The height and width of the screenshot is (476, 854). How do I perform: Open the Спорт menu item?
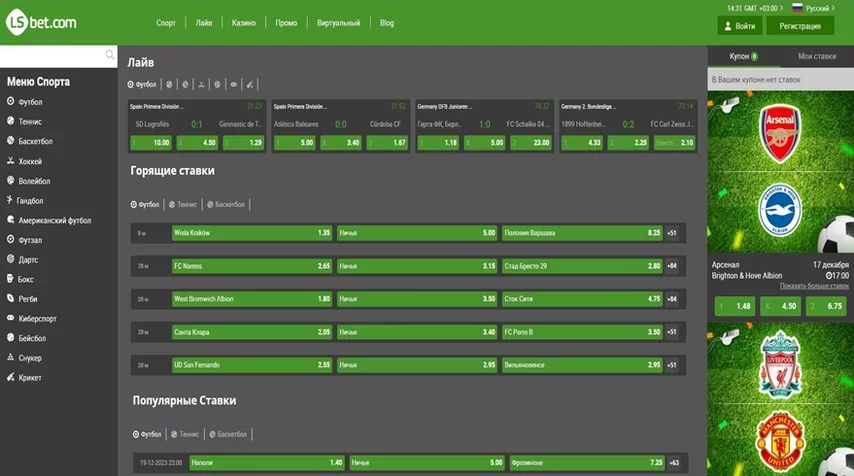(166, 23)
